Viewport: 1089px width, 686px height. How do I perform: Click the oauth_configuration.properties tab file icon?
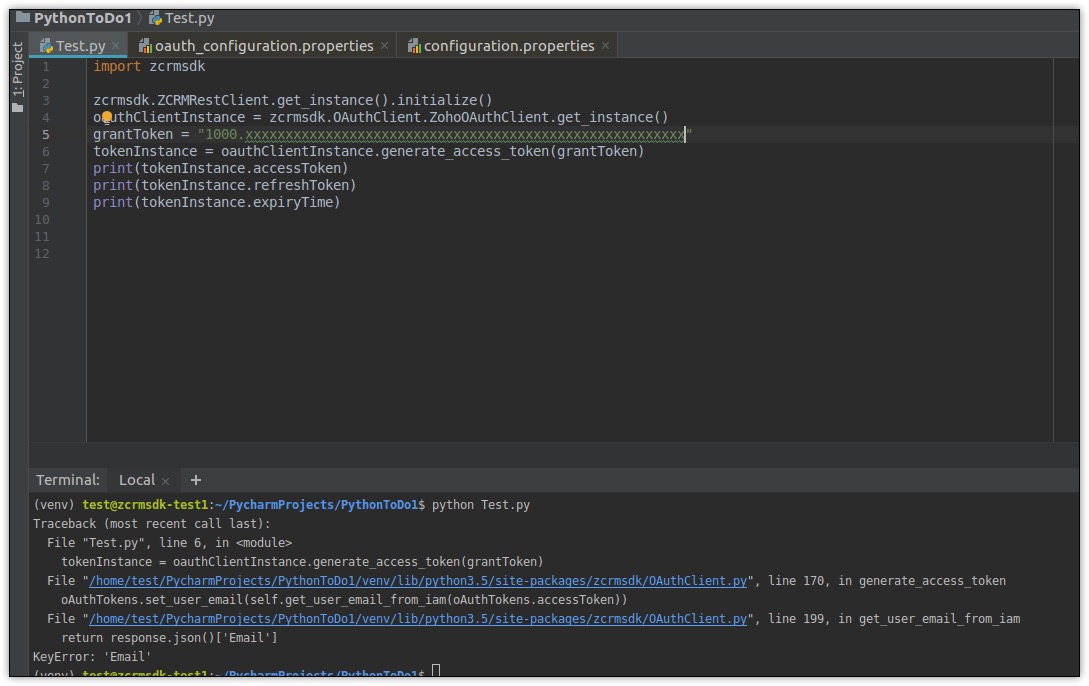pos(145,46)
